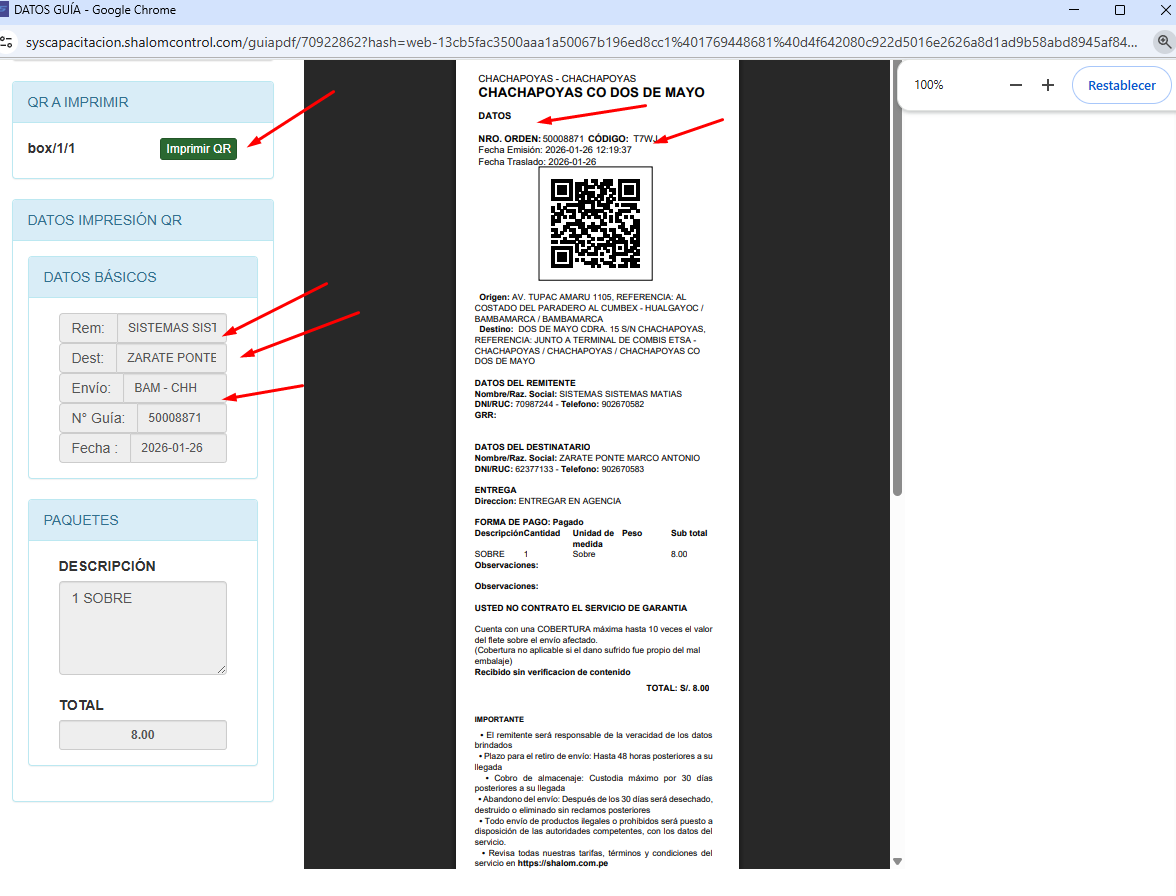Viewport: 1176px width, 896px height.
Task: Zoom out with the minus icon
Action: [1016, 85]
